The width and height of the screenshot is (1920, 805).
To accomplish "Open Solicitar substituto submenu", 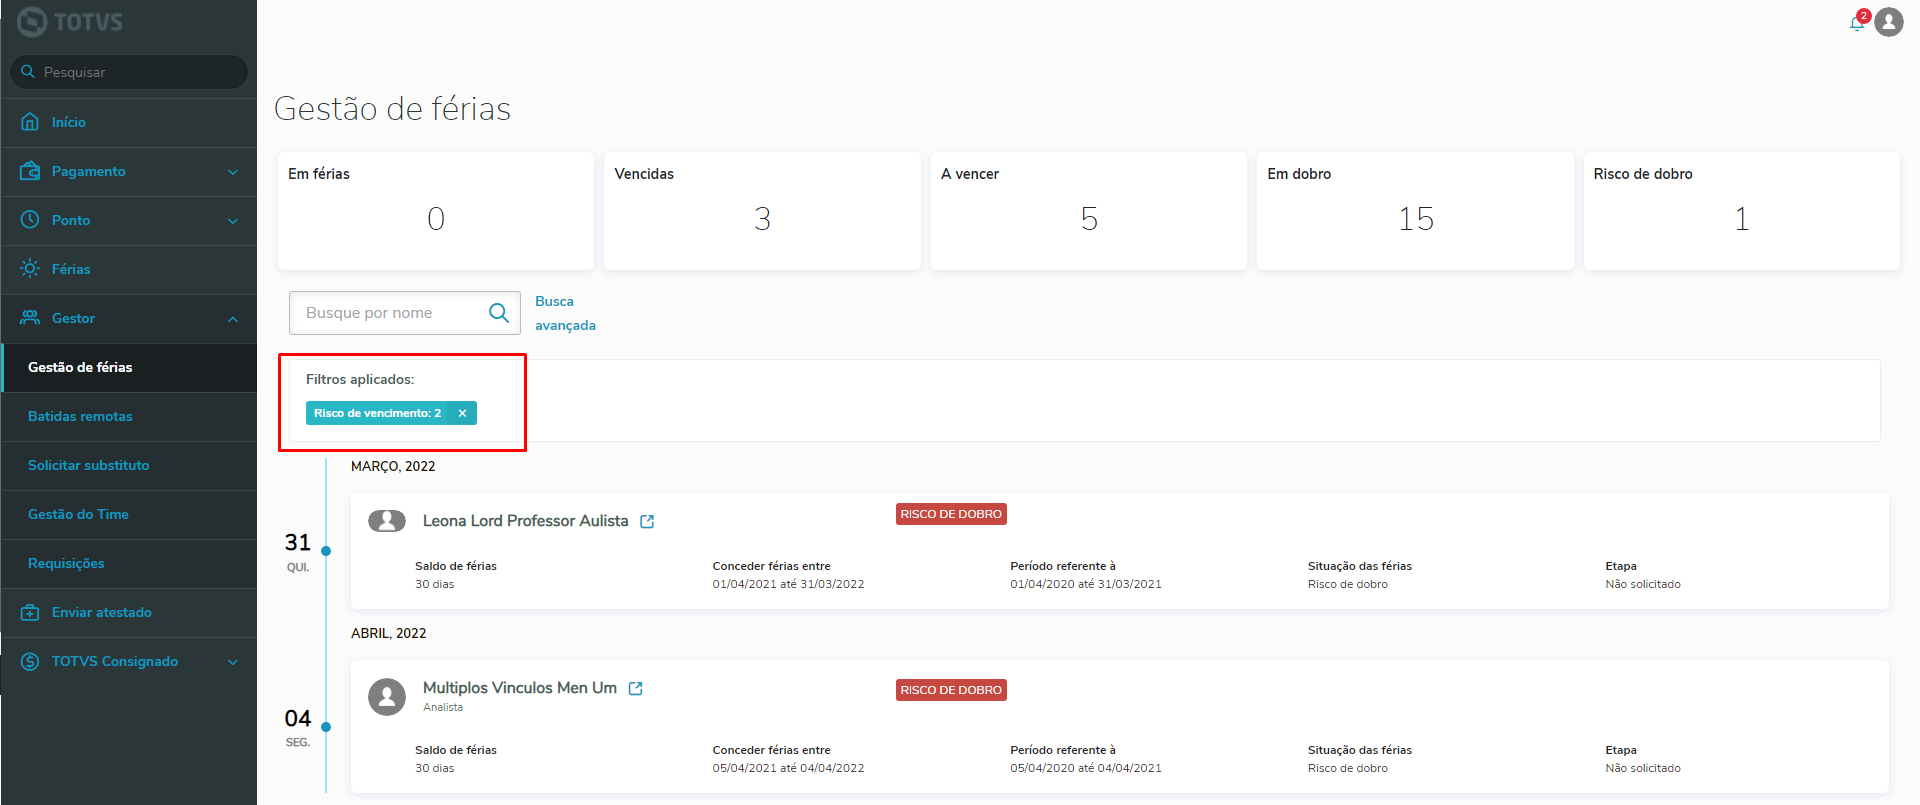I will (x=129, y=465).
